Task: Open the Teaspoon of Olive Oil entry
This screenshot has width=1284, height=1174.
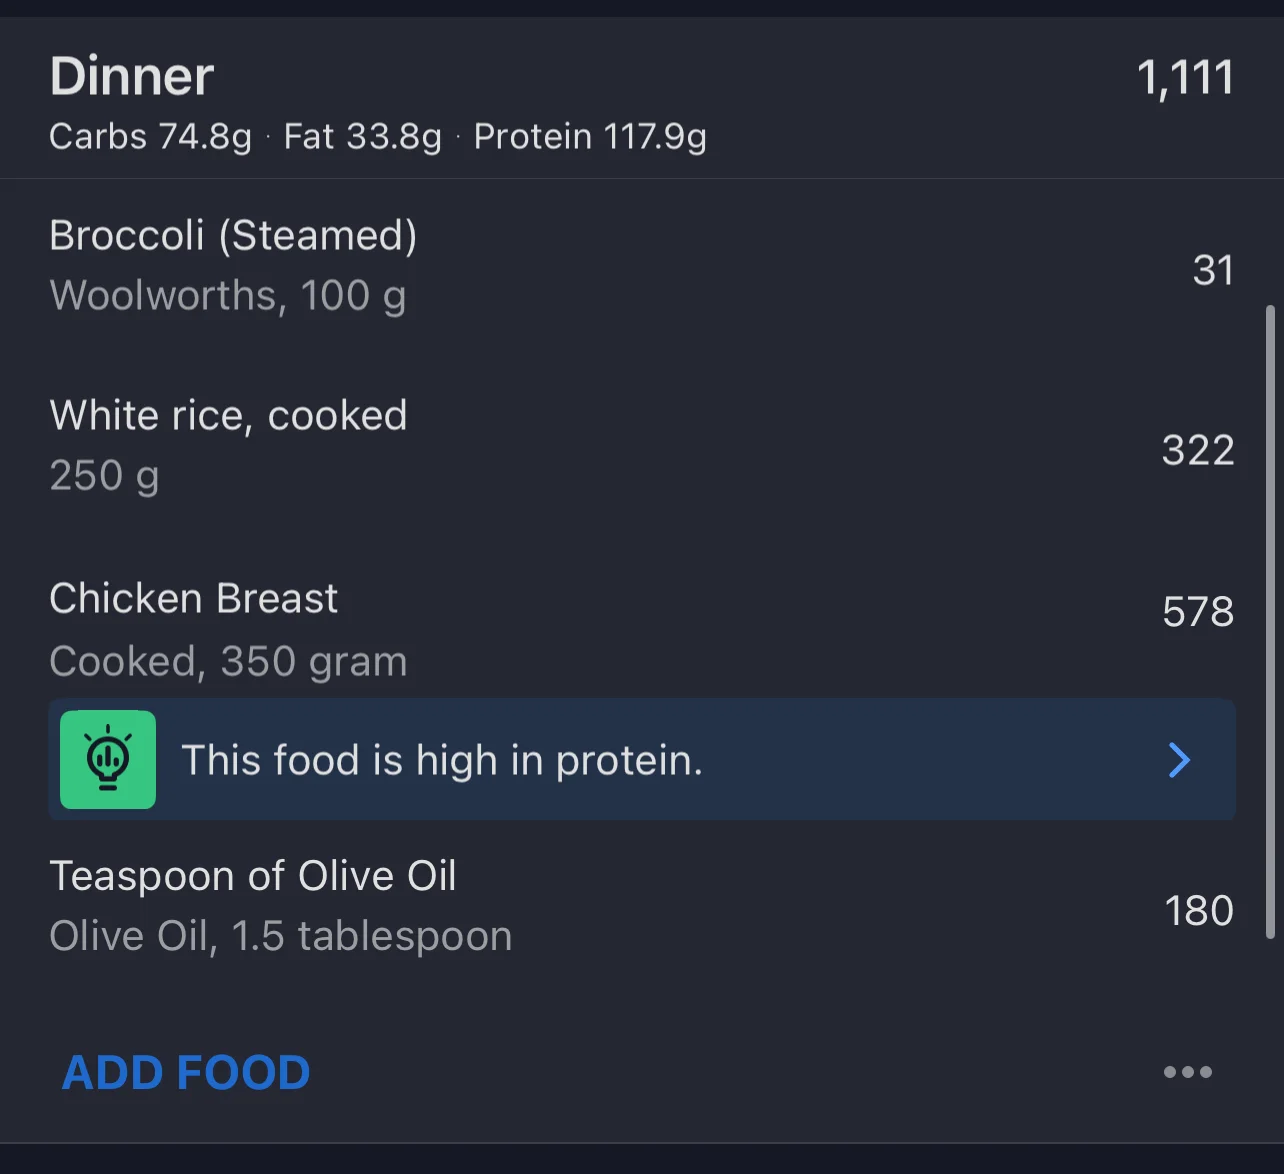Action: tap(253, 876)
